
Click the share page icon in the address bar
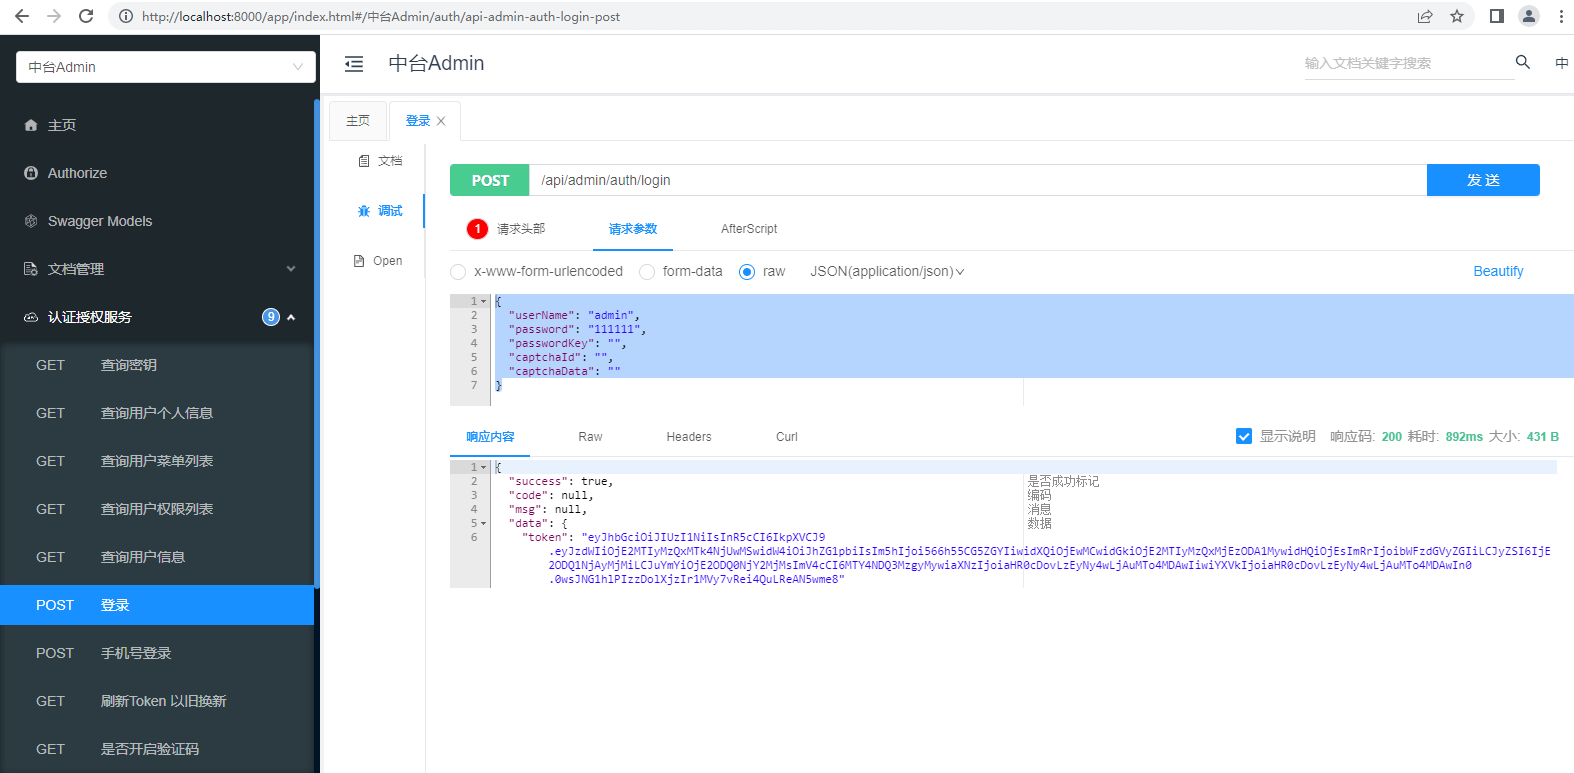click(x=1425, y=16)
